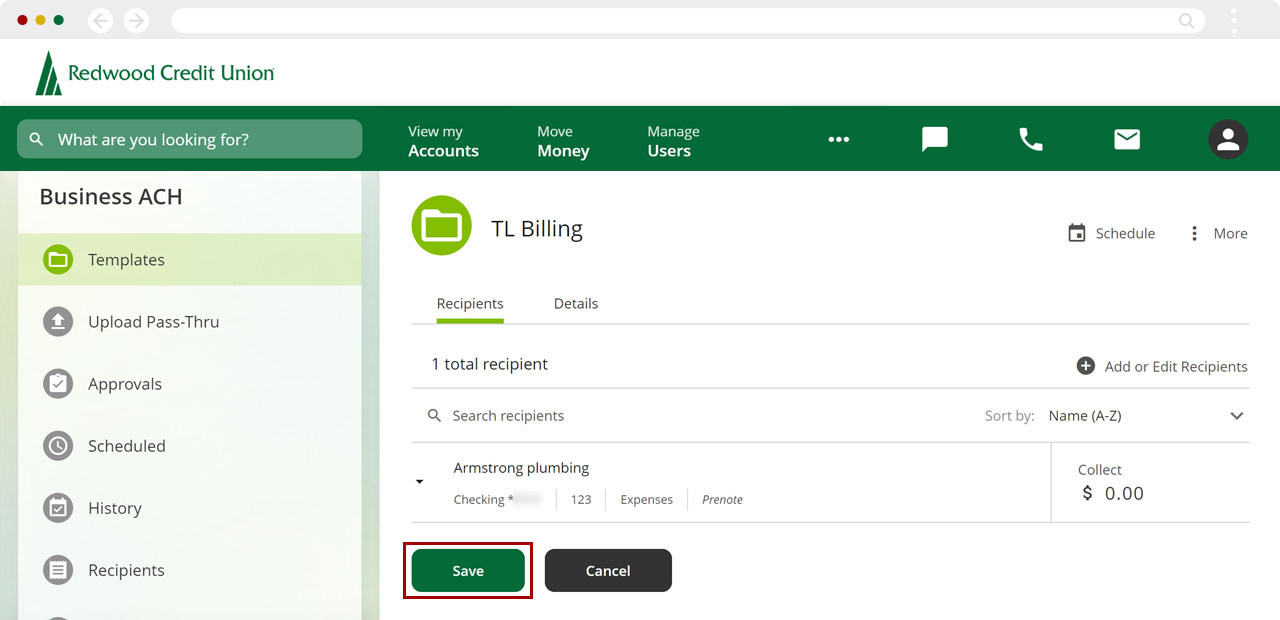Click the More vertical dots icon
The width and height of the screenshot is (1280, 620).
[1193, 233]
